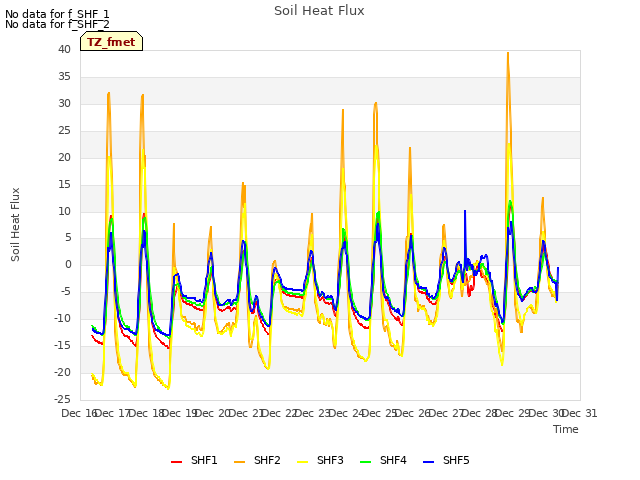Click the x-axis tick label Dec 31

[x=580, y=413]
